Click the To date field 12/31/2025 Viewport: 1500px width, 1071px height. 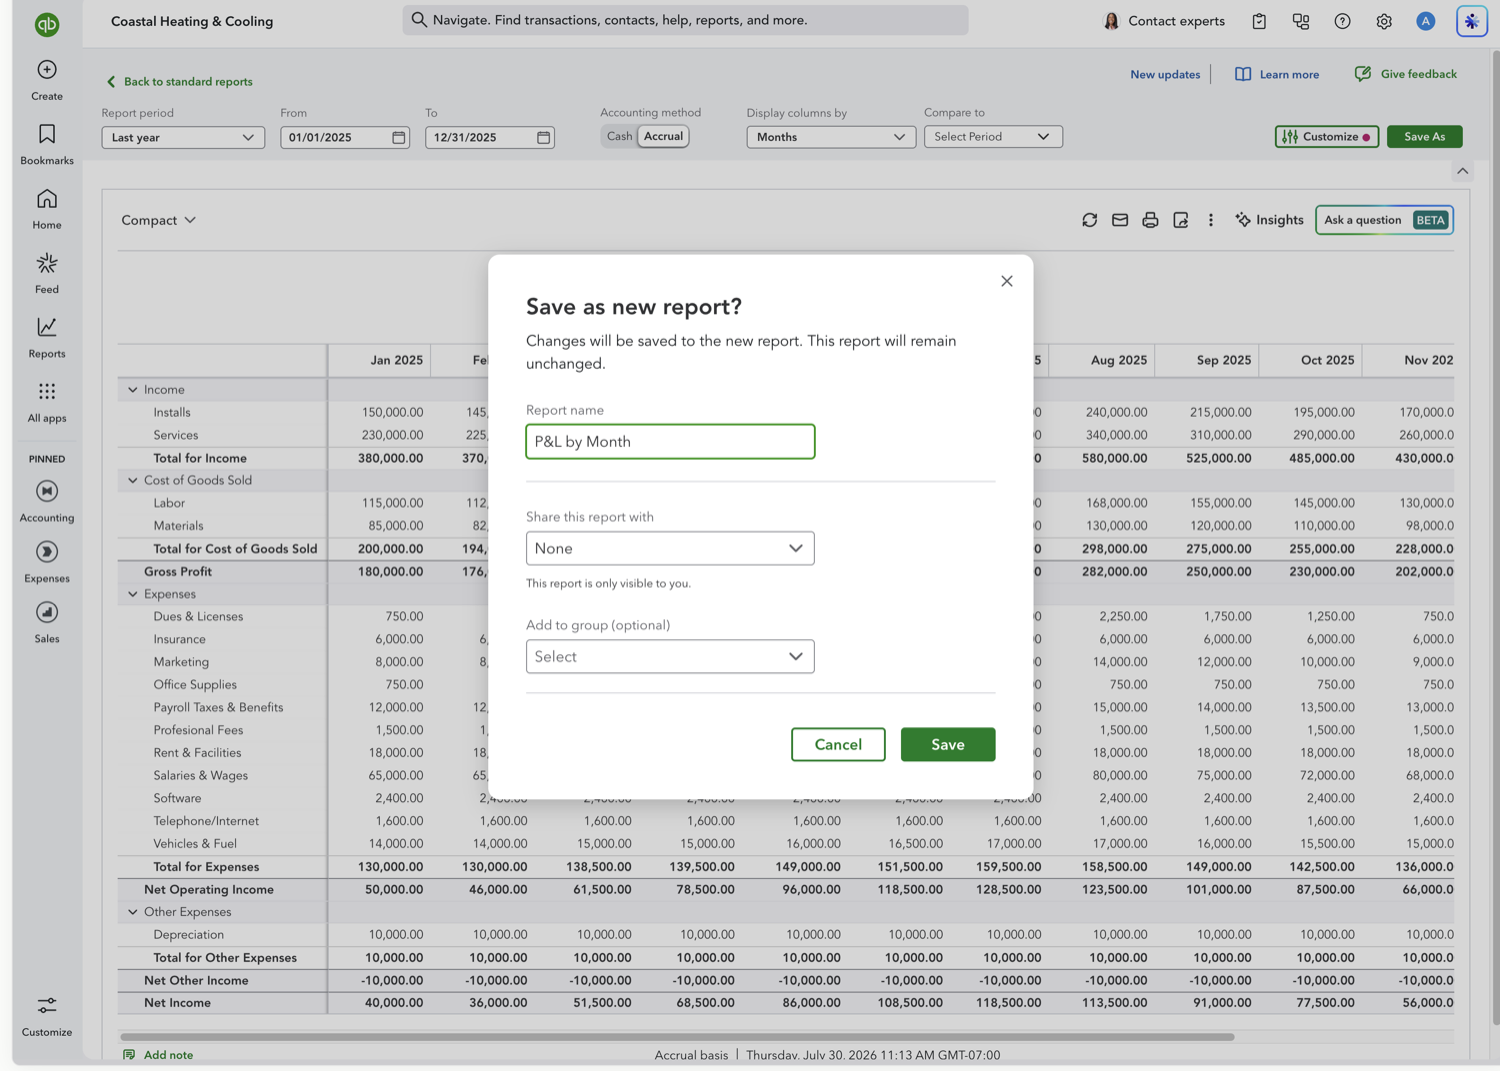coord(490,137)
